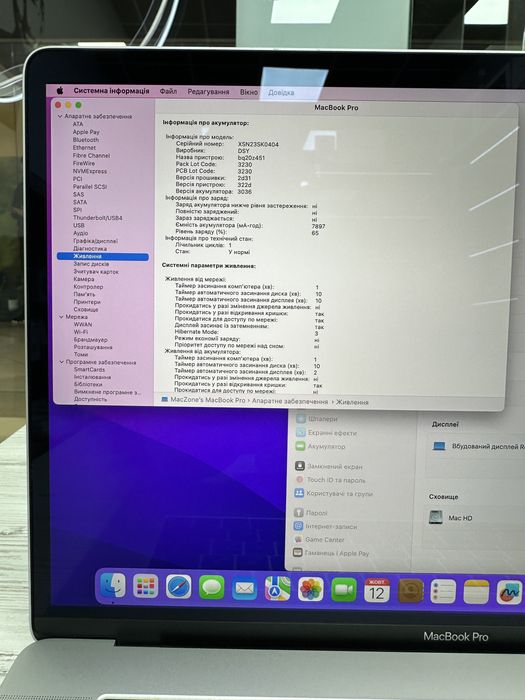Click the serial number XSN23SK0404 value
525x700 pixels.
click(258, 144)
